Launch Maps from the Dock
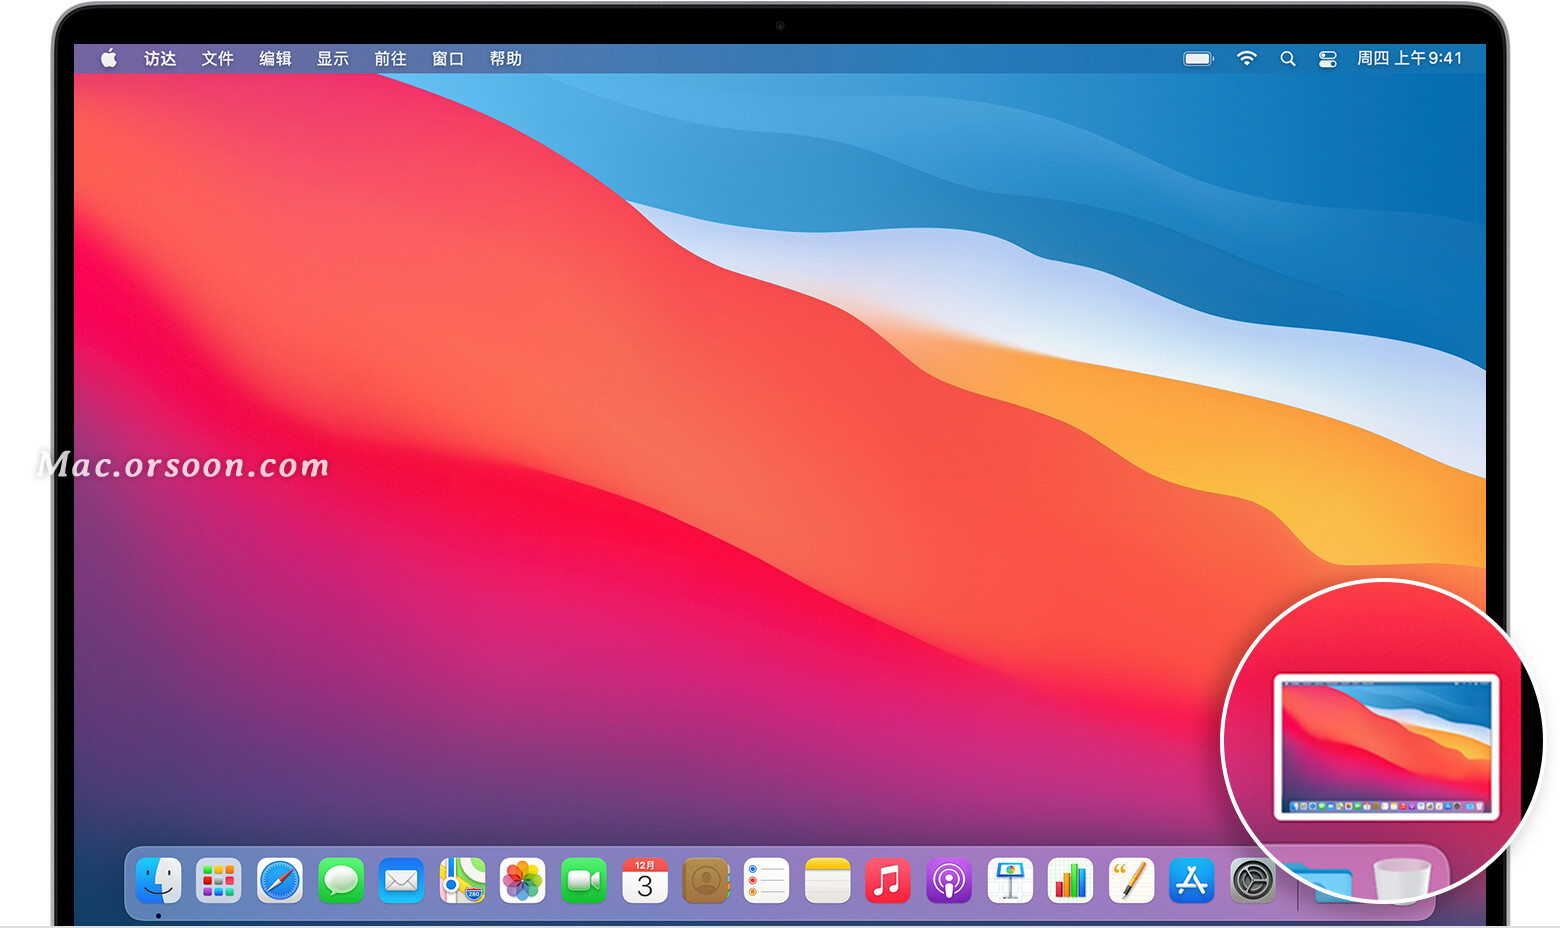The height and width of the screenshot is (928, 1560). (462, 881)
